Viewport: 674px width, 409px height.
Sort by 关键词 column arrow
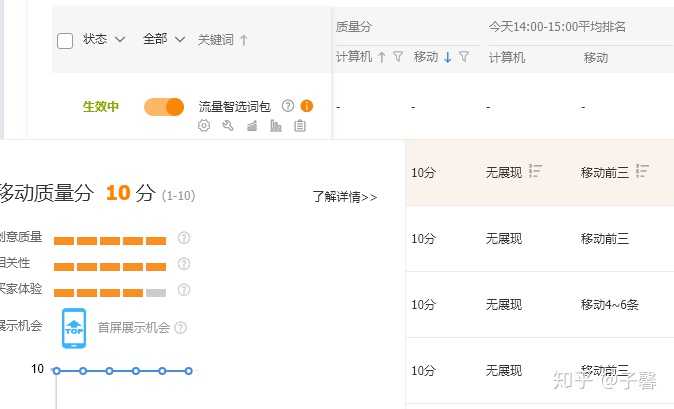coord(244,40)
